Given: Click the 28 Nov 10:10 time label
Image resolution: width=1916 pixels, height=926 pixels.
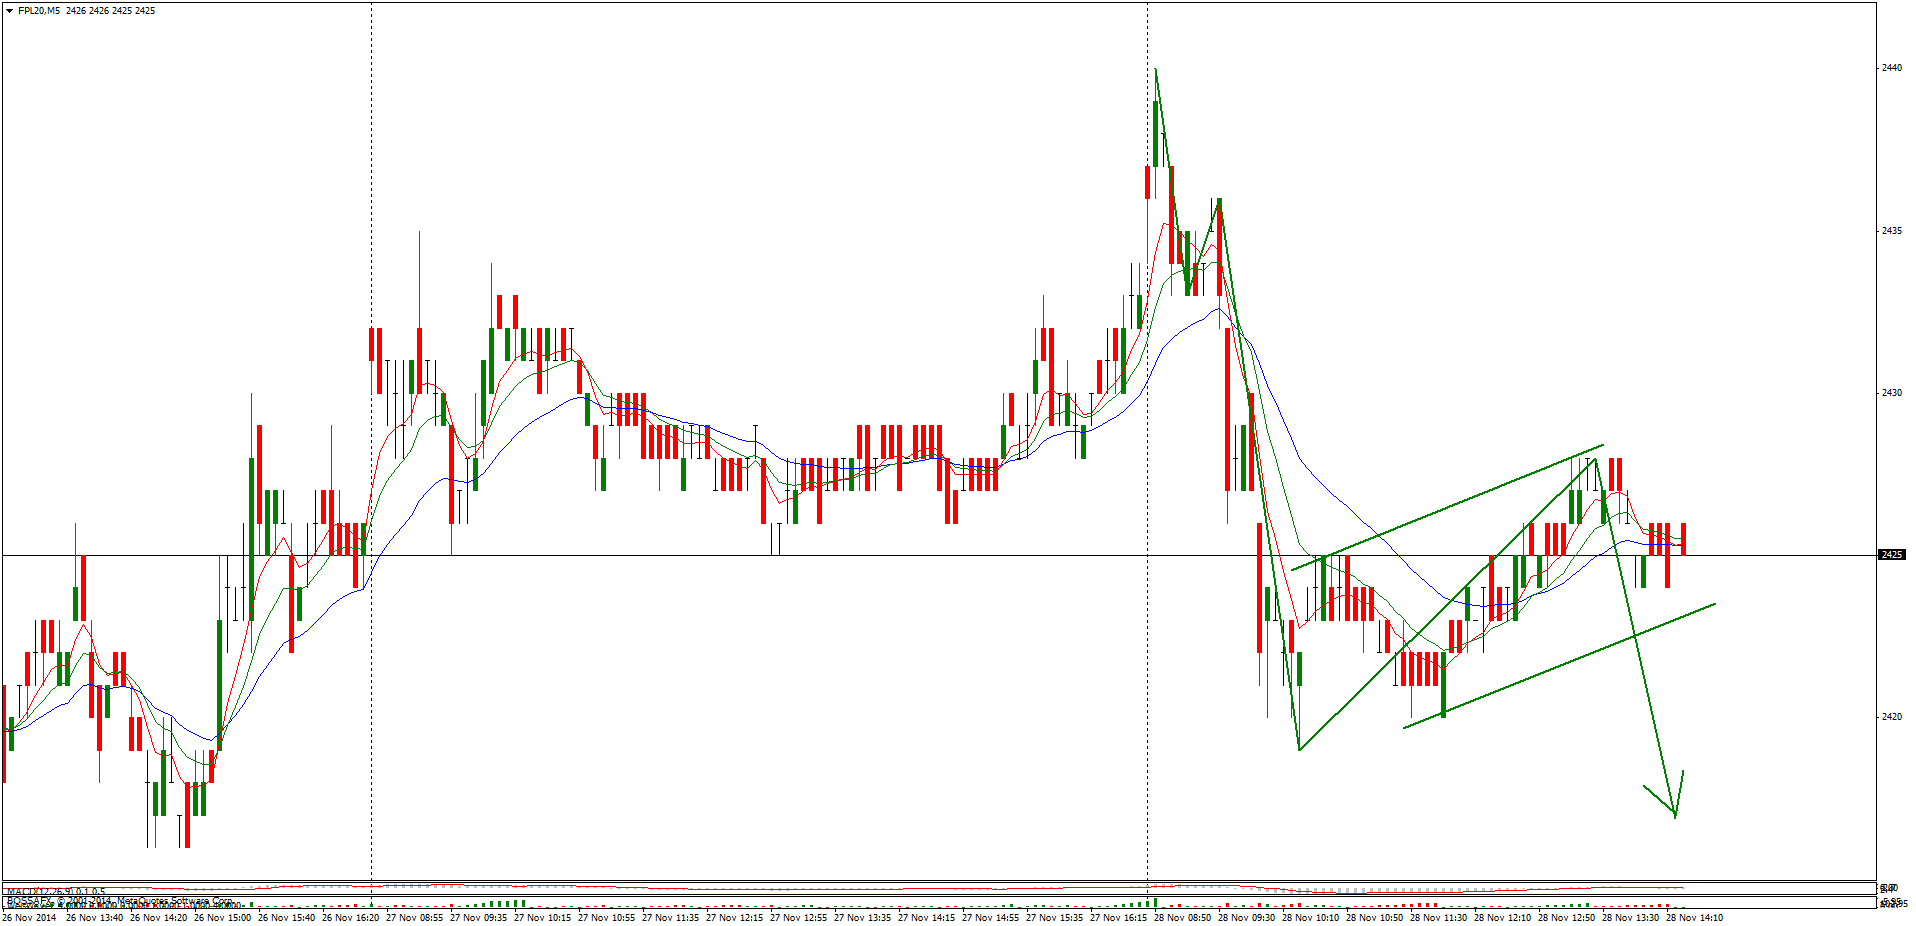Looking at the screenshot, I should click(x=1310, y=917).
